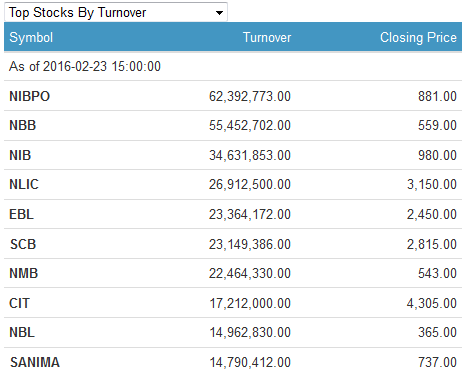Click SANIMA closing price 737.00
Screen dimensions: 466x375
pos(437,362)
